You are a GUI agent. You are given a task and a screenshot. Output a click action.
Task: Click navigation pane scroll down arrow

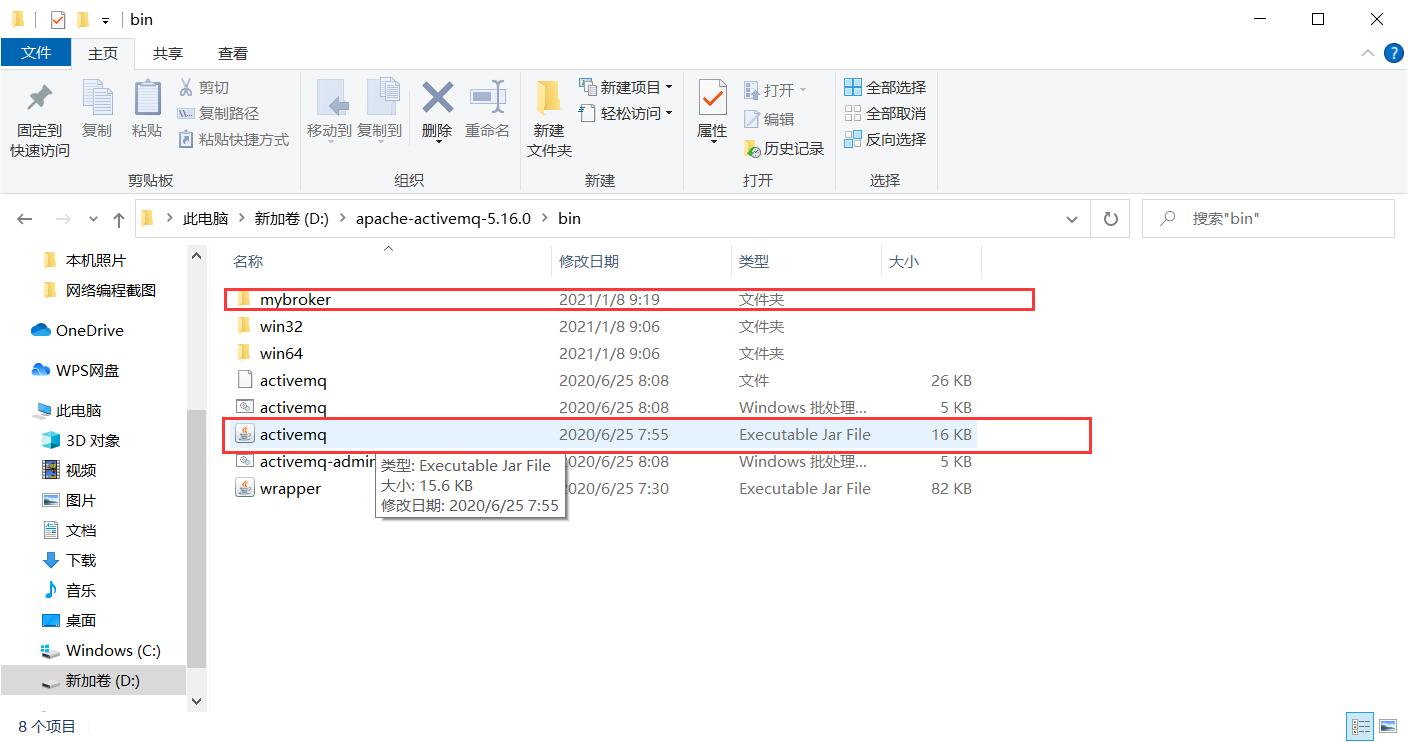tap(196, 702)
